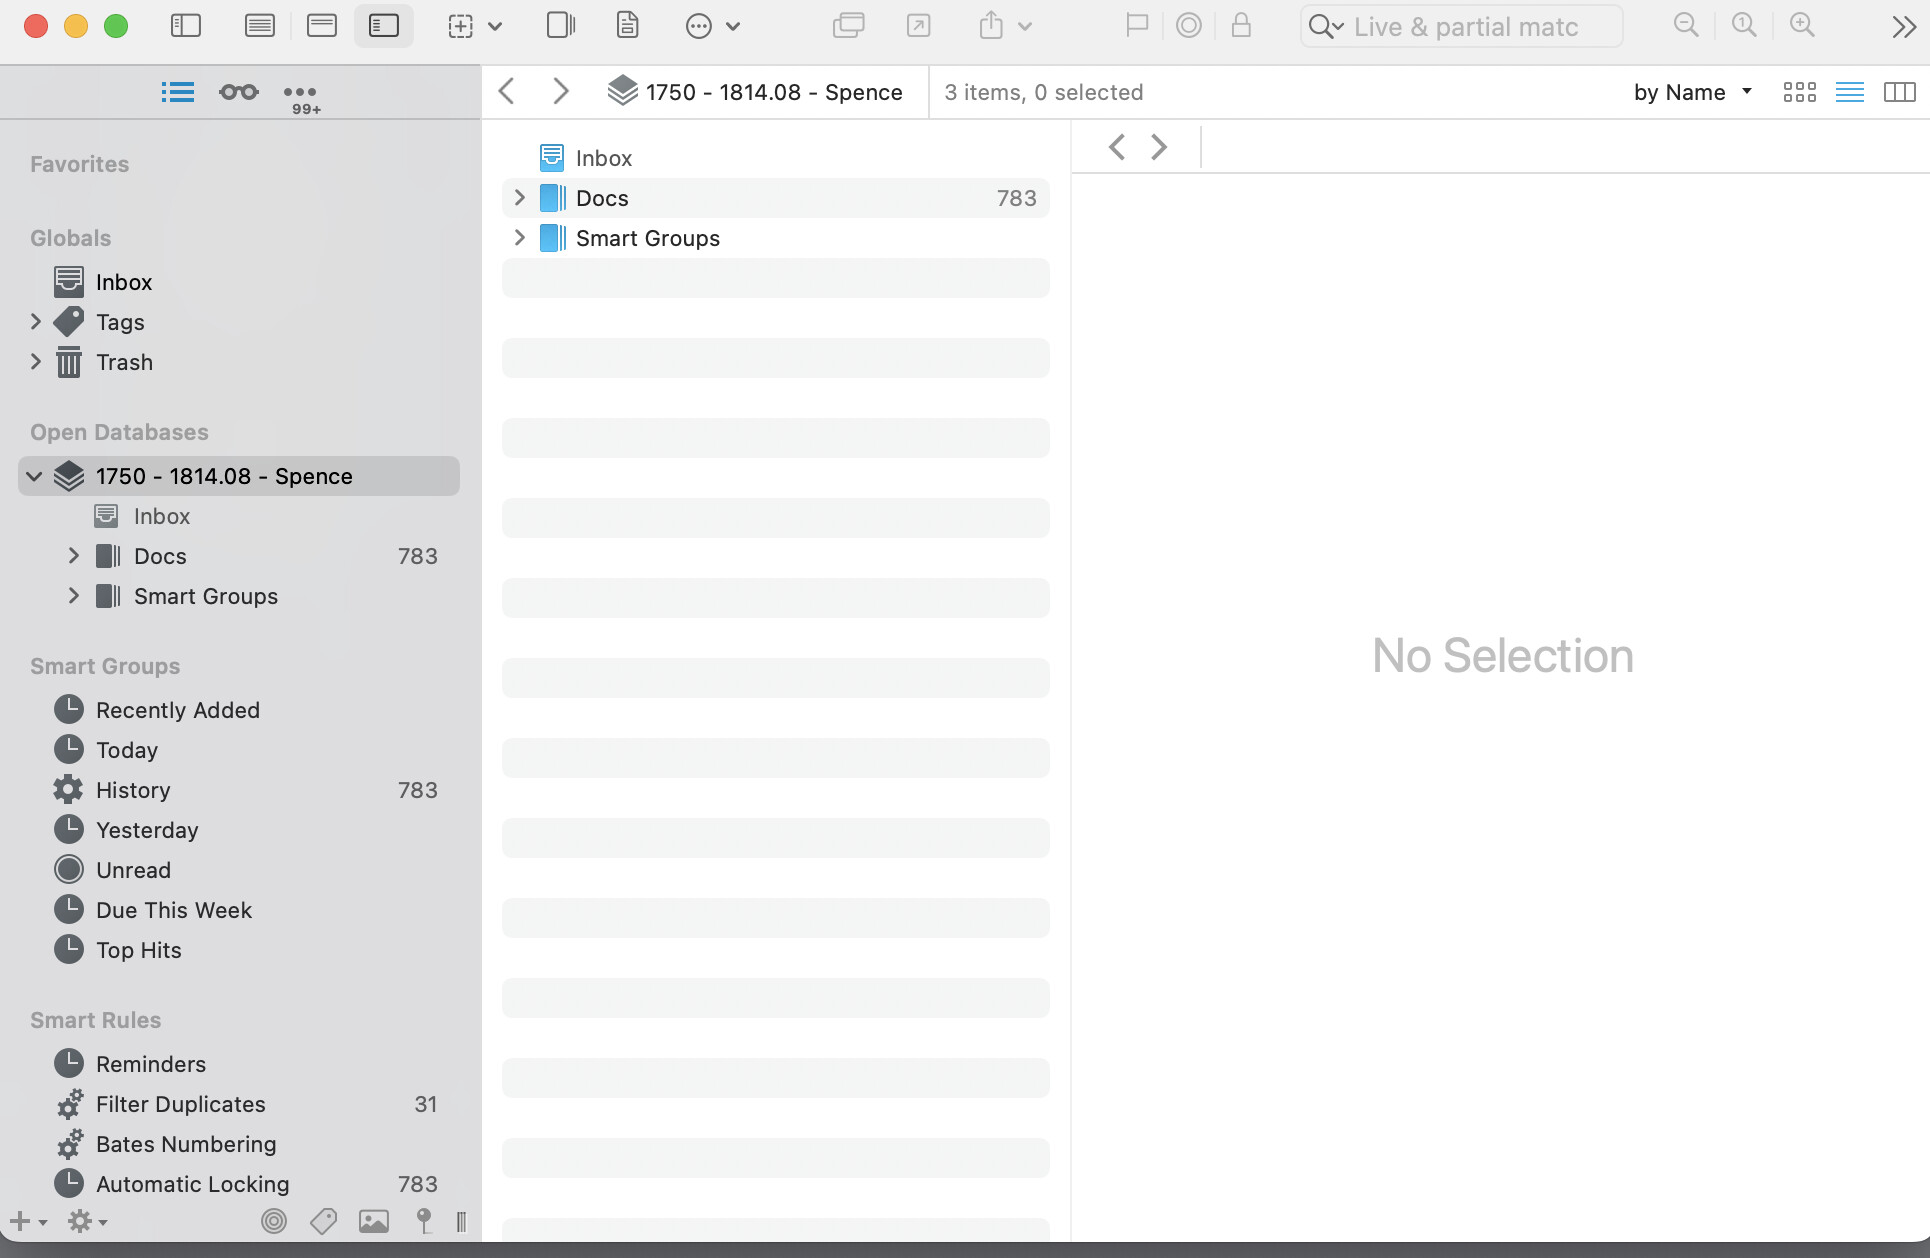Collapse the 1750 - 1814.08 - Spence database

click(x=34, y=476)
